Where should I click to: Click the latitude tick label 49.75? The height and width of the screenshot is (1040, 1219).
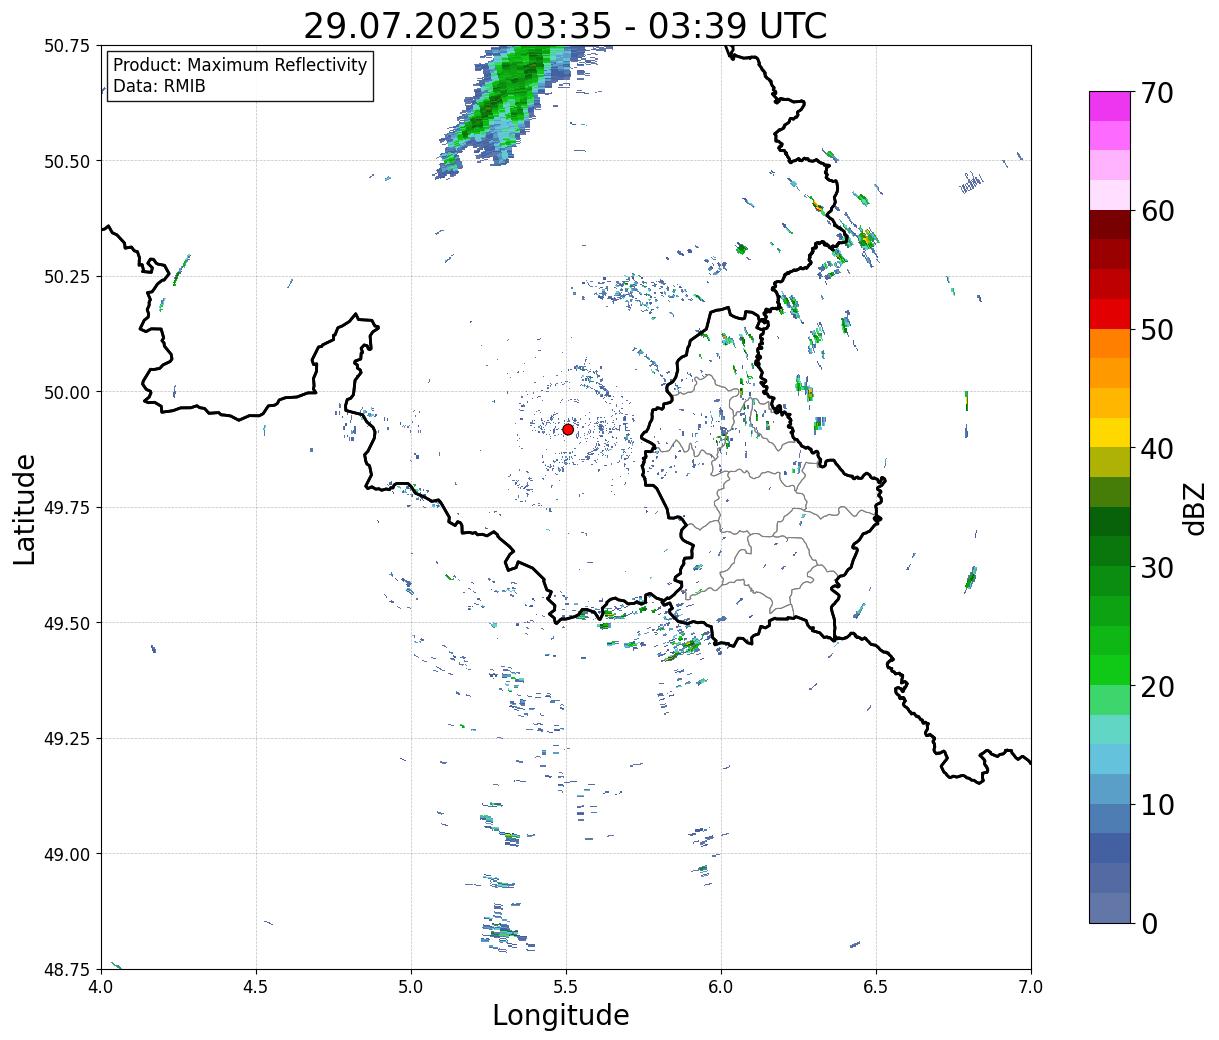[x=67, y=507]
